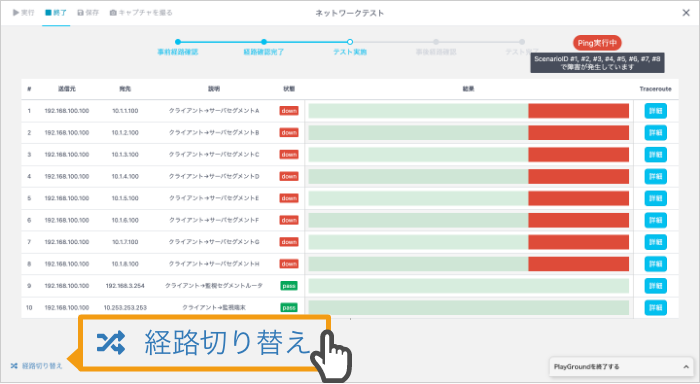Click description クライアント→監視端末
This screenshot has height=384, width=700.
click(x=214, y=308)
